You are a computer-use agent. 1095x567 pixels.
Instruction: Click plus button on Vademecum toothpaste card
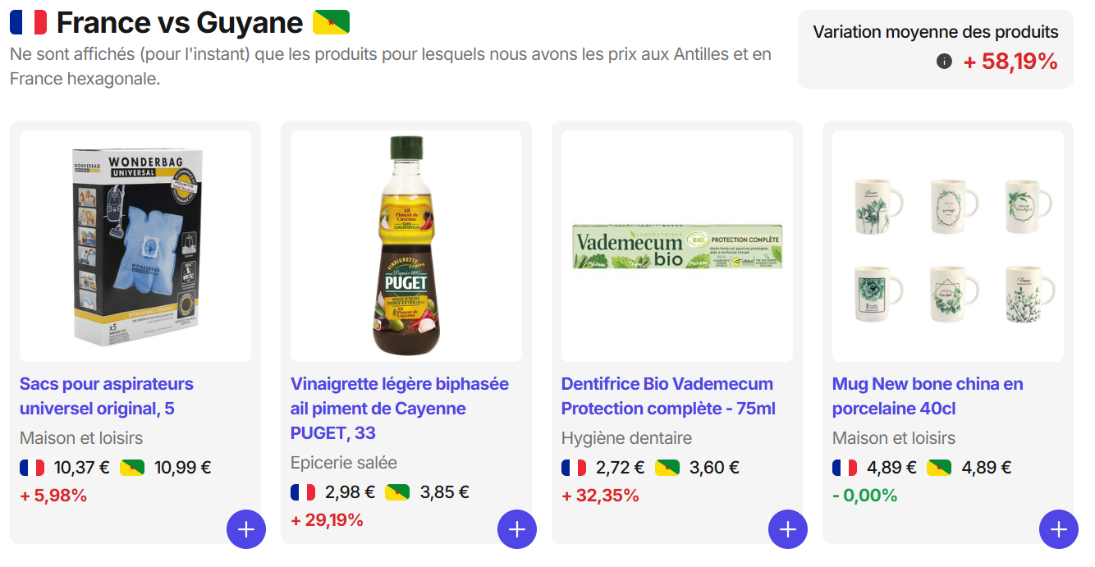click(x=788, y=529)
